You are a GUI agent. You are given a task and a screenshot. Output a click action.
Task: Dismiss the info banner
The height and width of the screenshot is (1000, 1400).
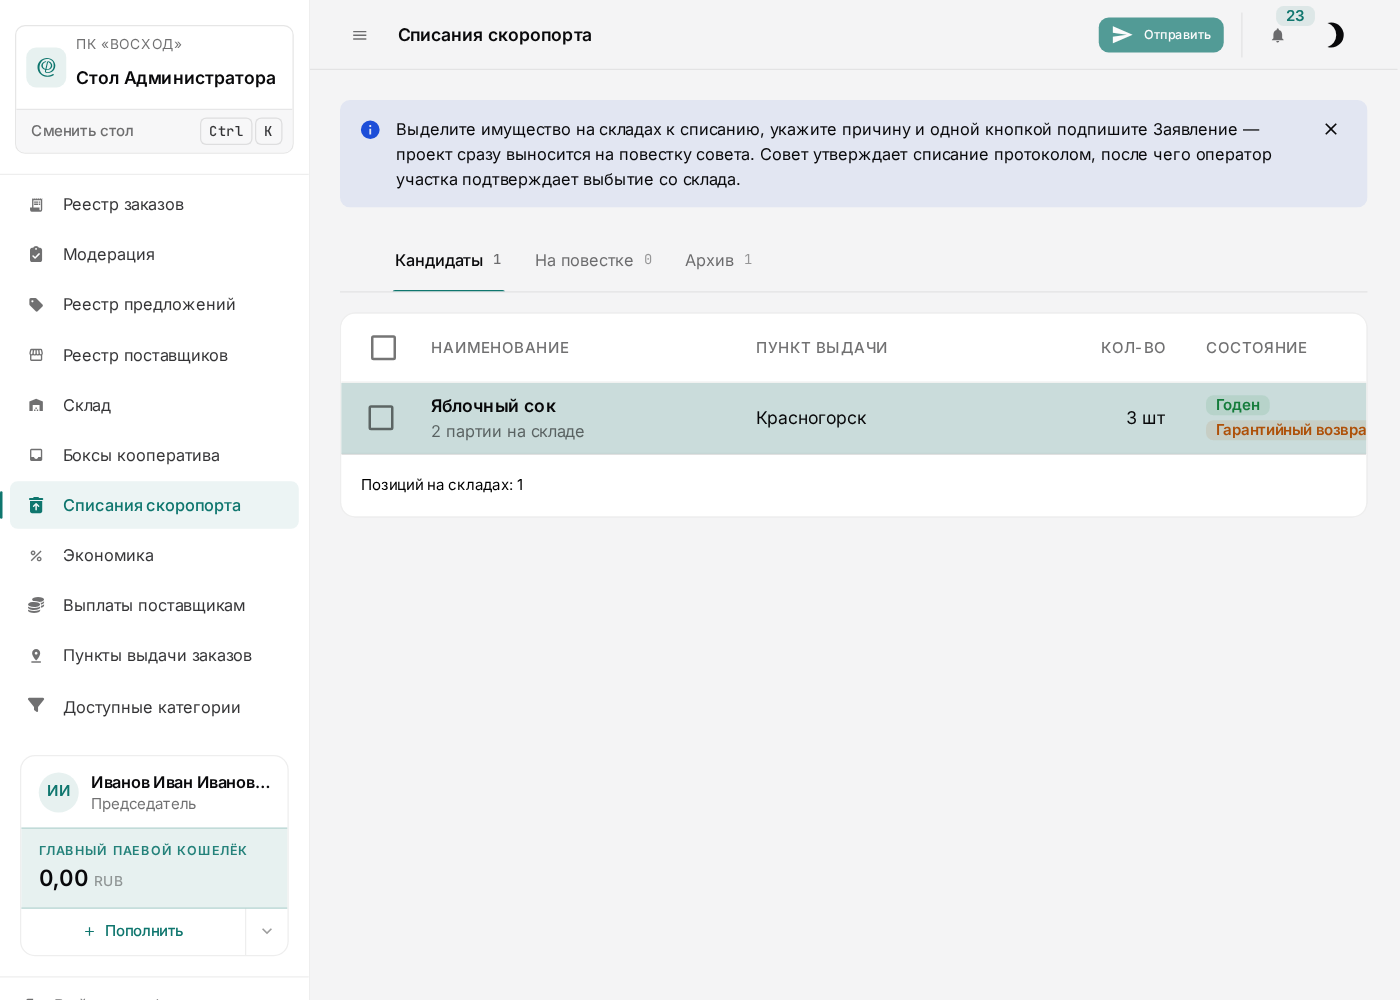click(x=1331, y=129)
